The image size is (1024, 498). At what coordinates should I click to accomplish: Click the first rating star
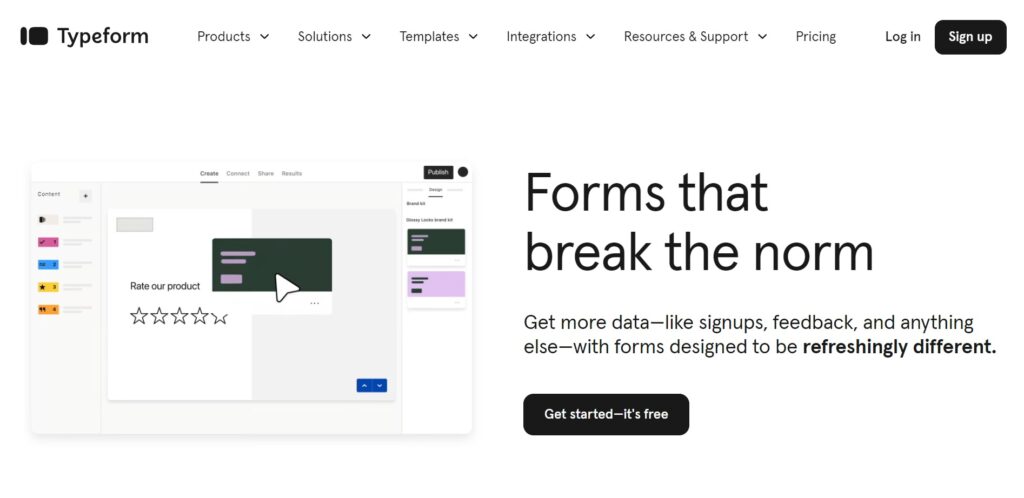coord(139,316)
